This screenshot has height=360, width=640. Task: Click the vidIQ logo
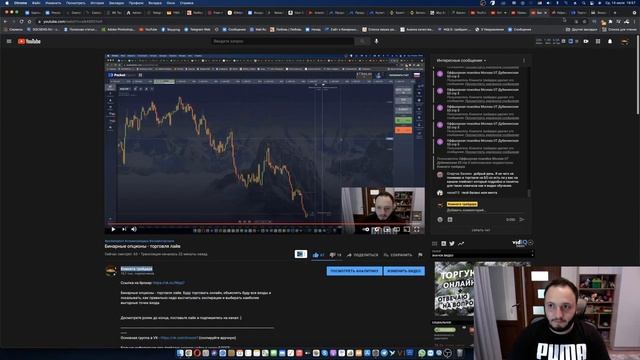pos(520,243)
